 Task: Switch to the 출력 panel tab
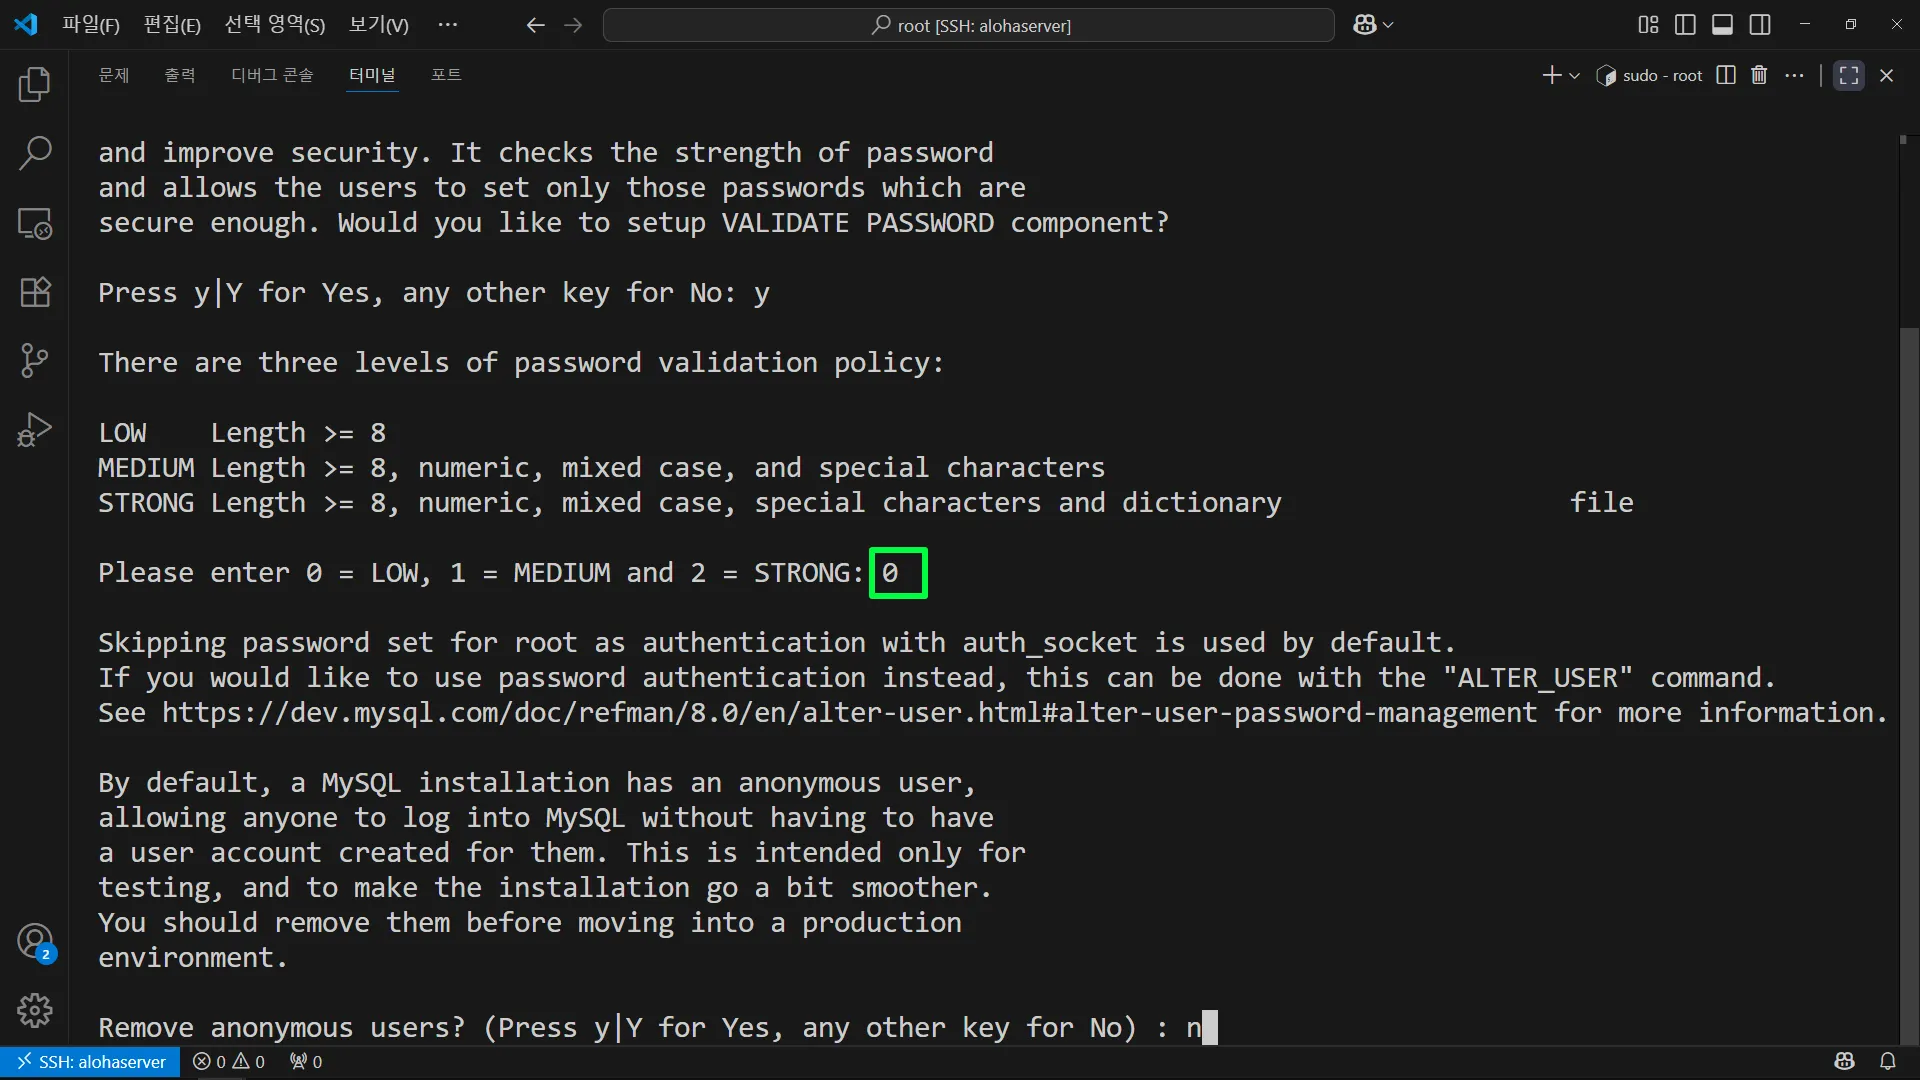tap(180, 75)
